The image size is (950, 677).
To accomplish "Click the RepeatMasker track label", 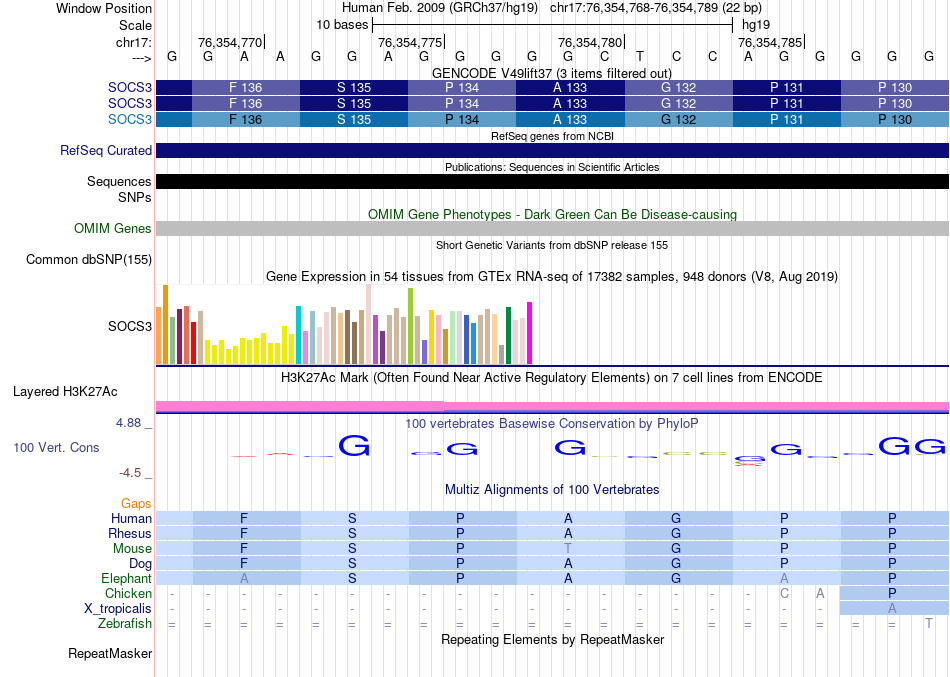I will click(110, 653).
